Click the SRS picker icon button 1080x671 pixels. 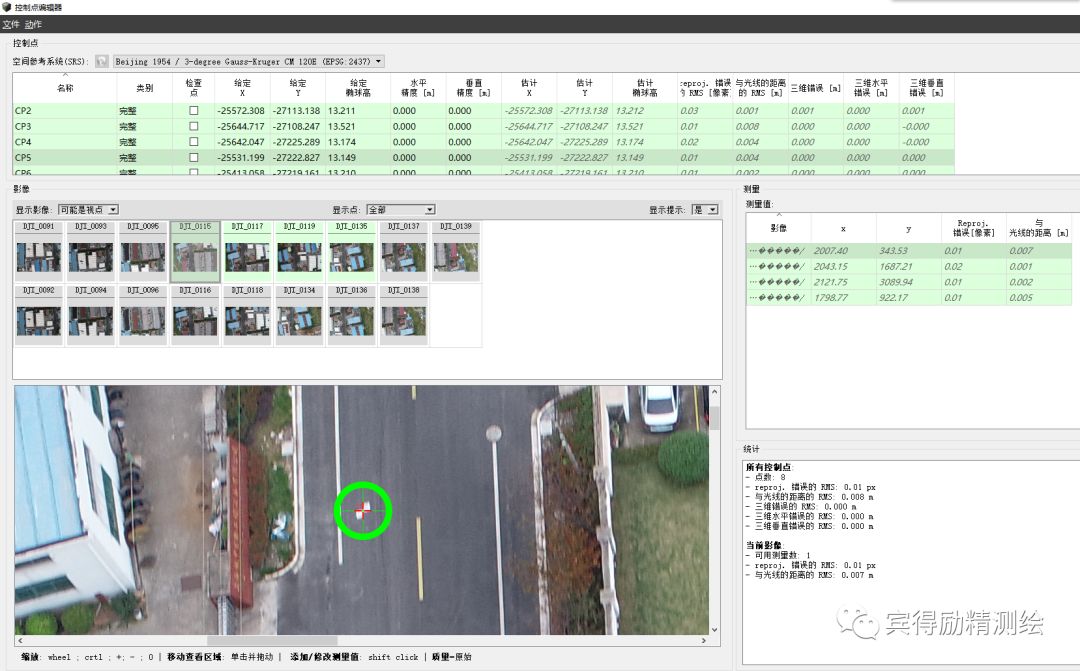[102, 61]
